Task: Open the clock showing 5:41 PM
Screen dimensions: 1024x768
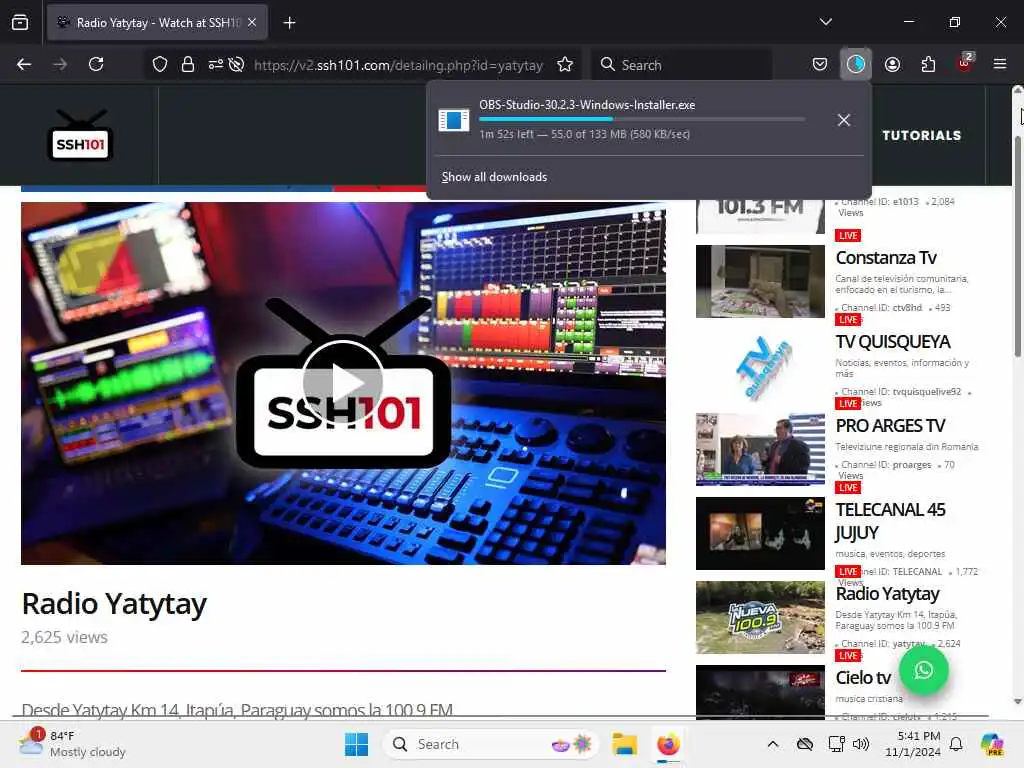Action: tap(912, 744)
